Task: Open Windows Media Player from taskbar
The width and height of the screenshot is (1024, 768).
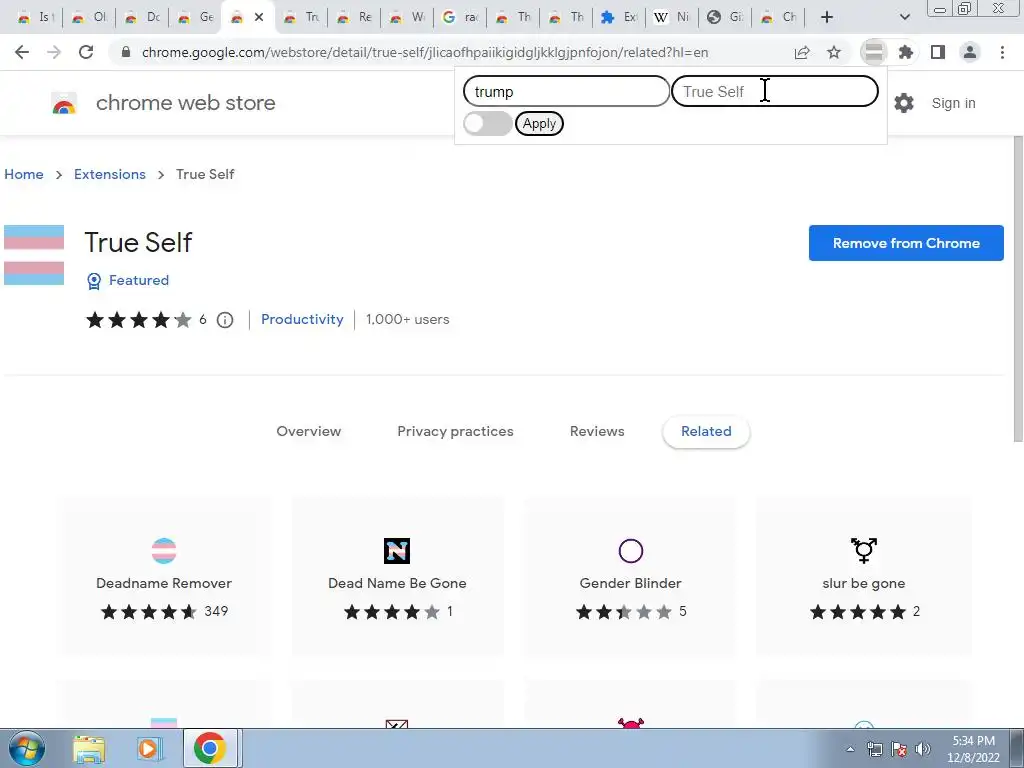Action: [150, 748]
